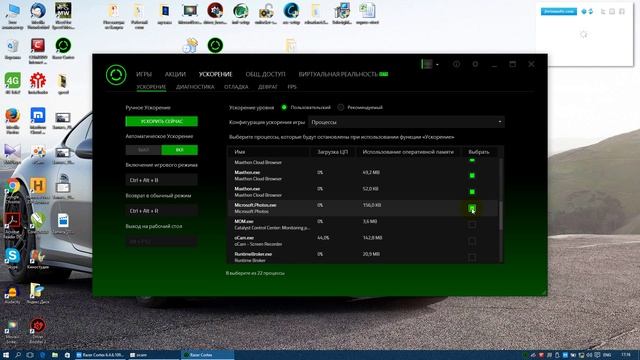Switch to the ocam taskbar button
The height and width of the screenshot is (360, 640).
pyautogui.click(x=153, y=355)
